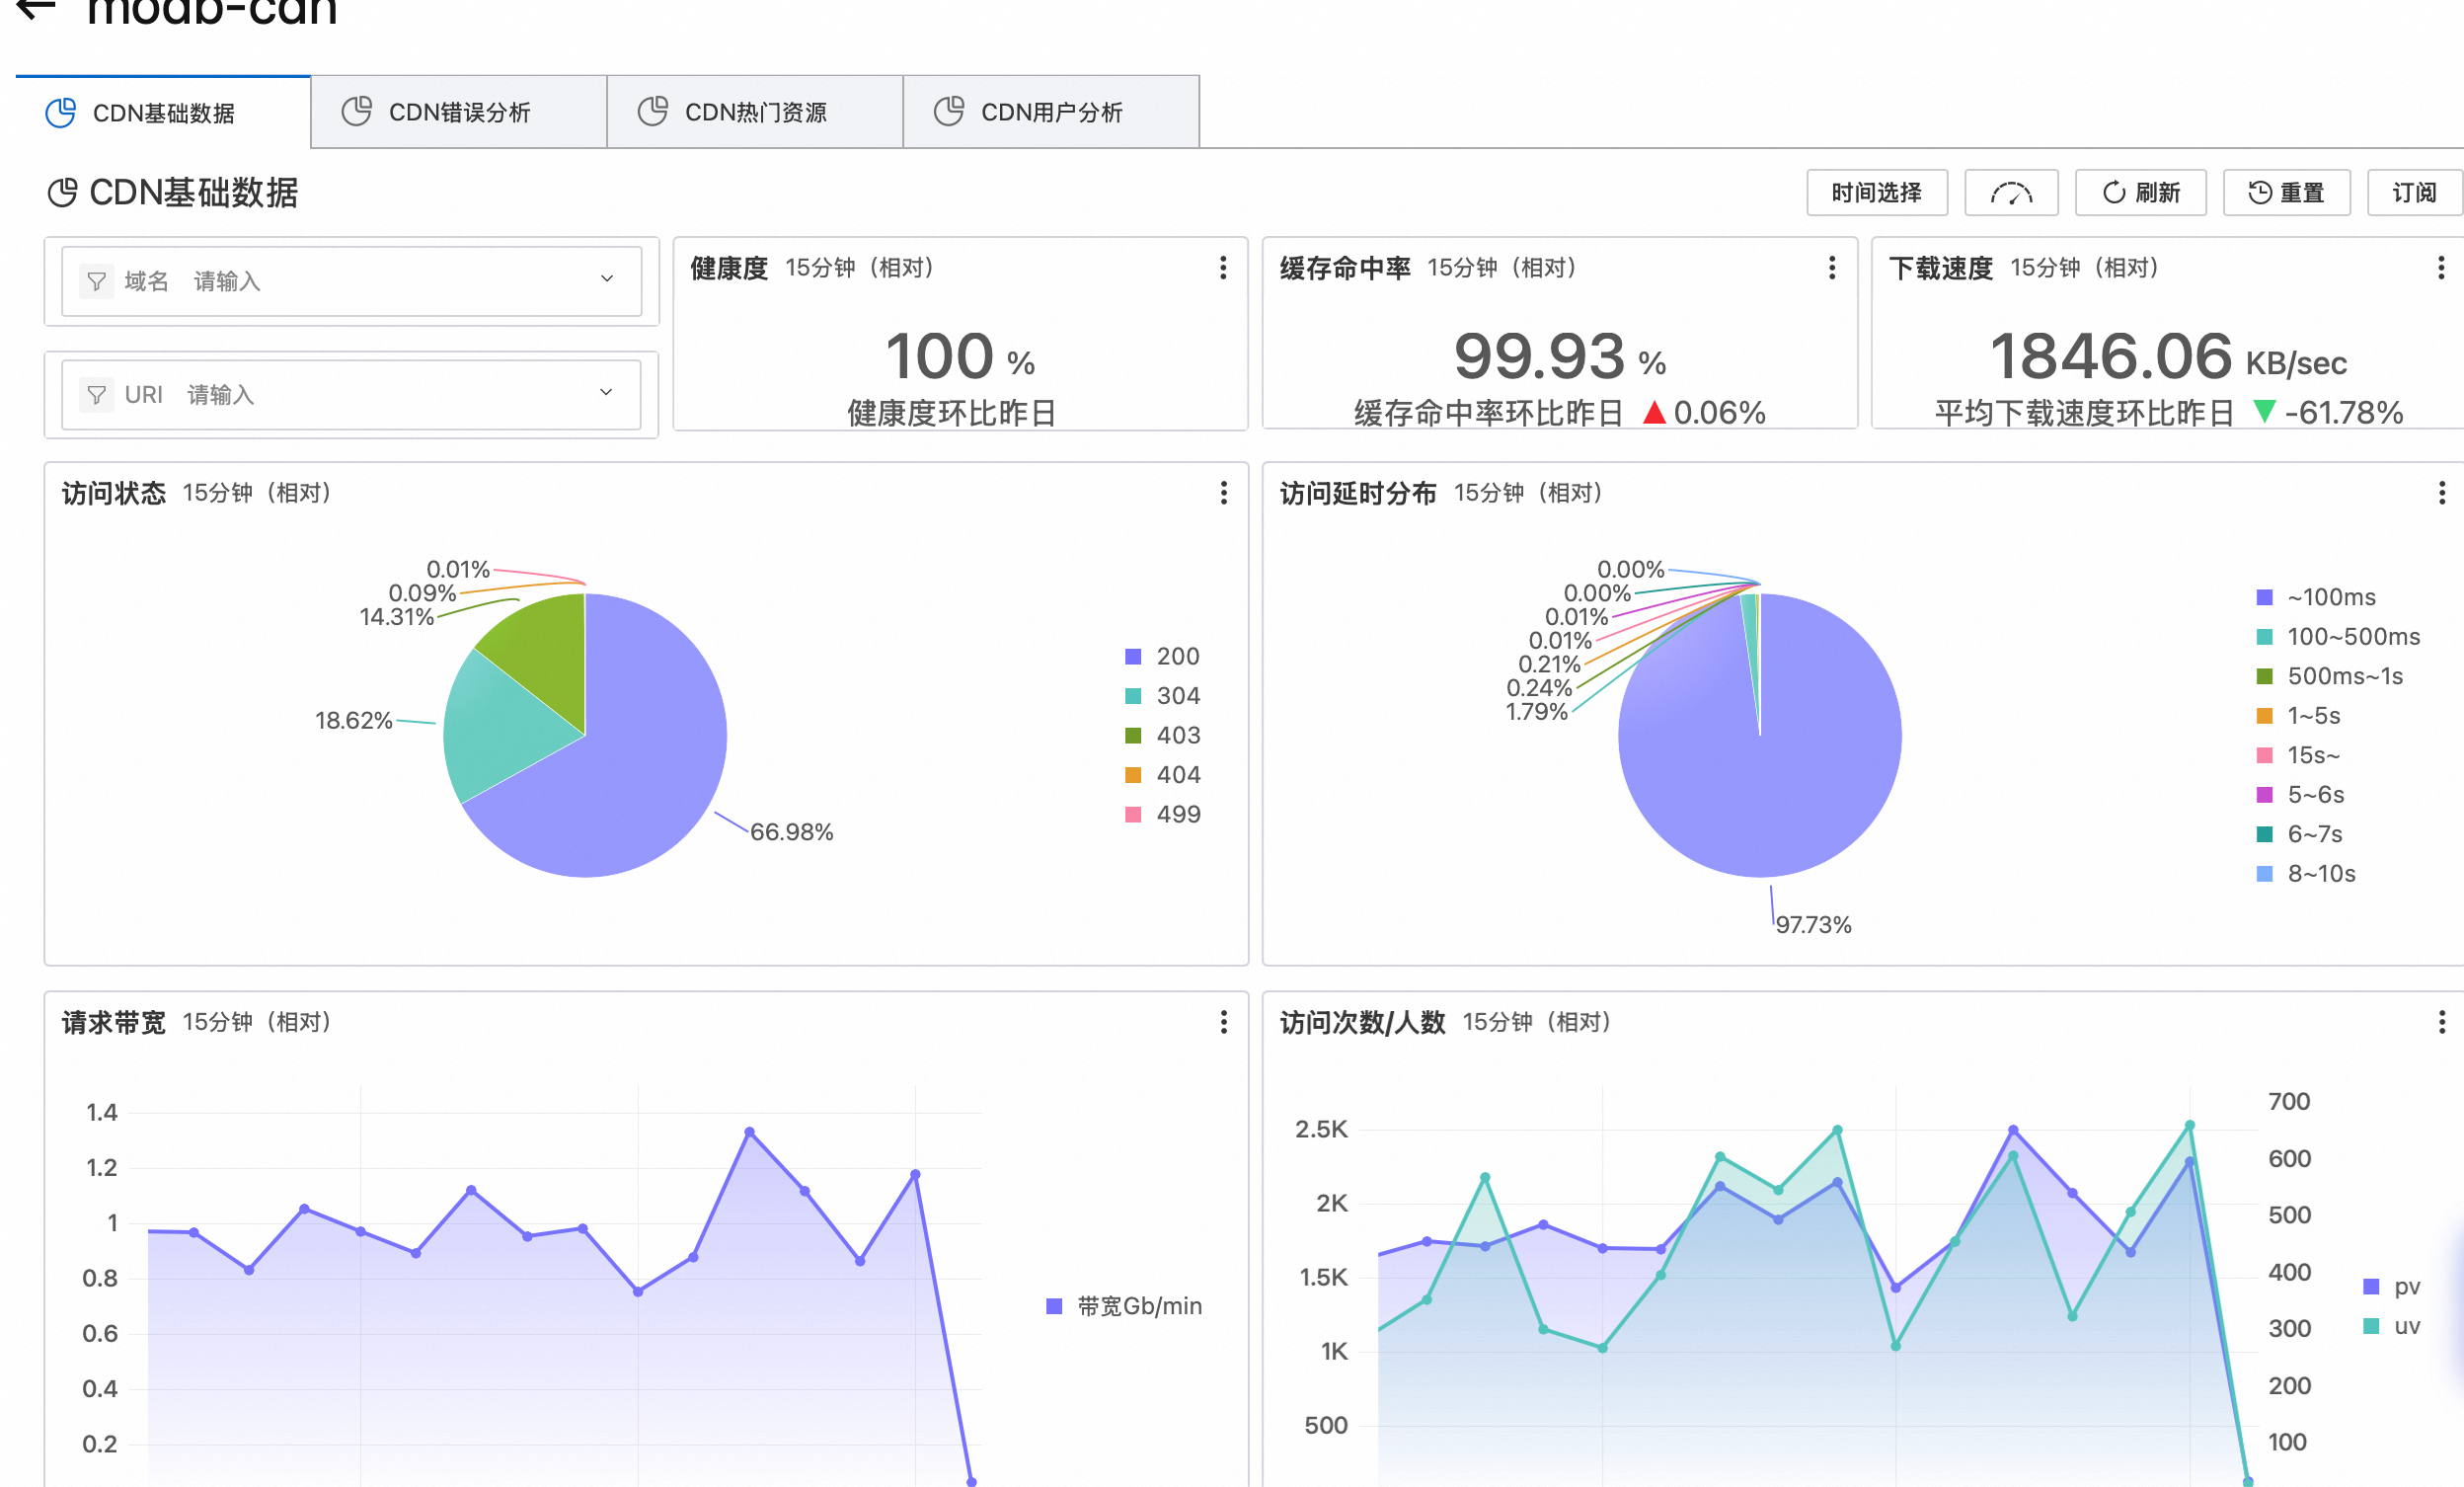The width and height of the screenshot is (2464, 1487).
Task: Open the 健康度 panel three-dot menu
Action: pyautogui.click(x=1222, y=268)
